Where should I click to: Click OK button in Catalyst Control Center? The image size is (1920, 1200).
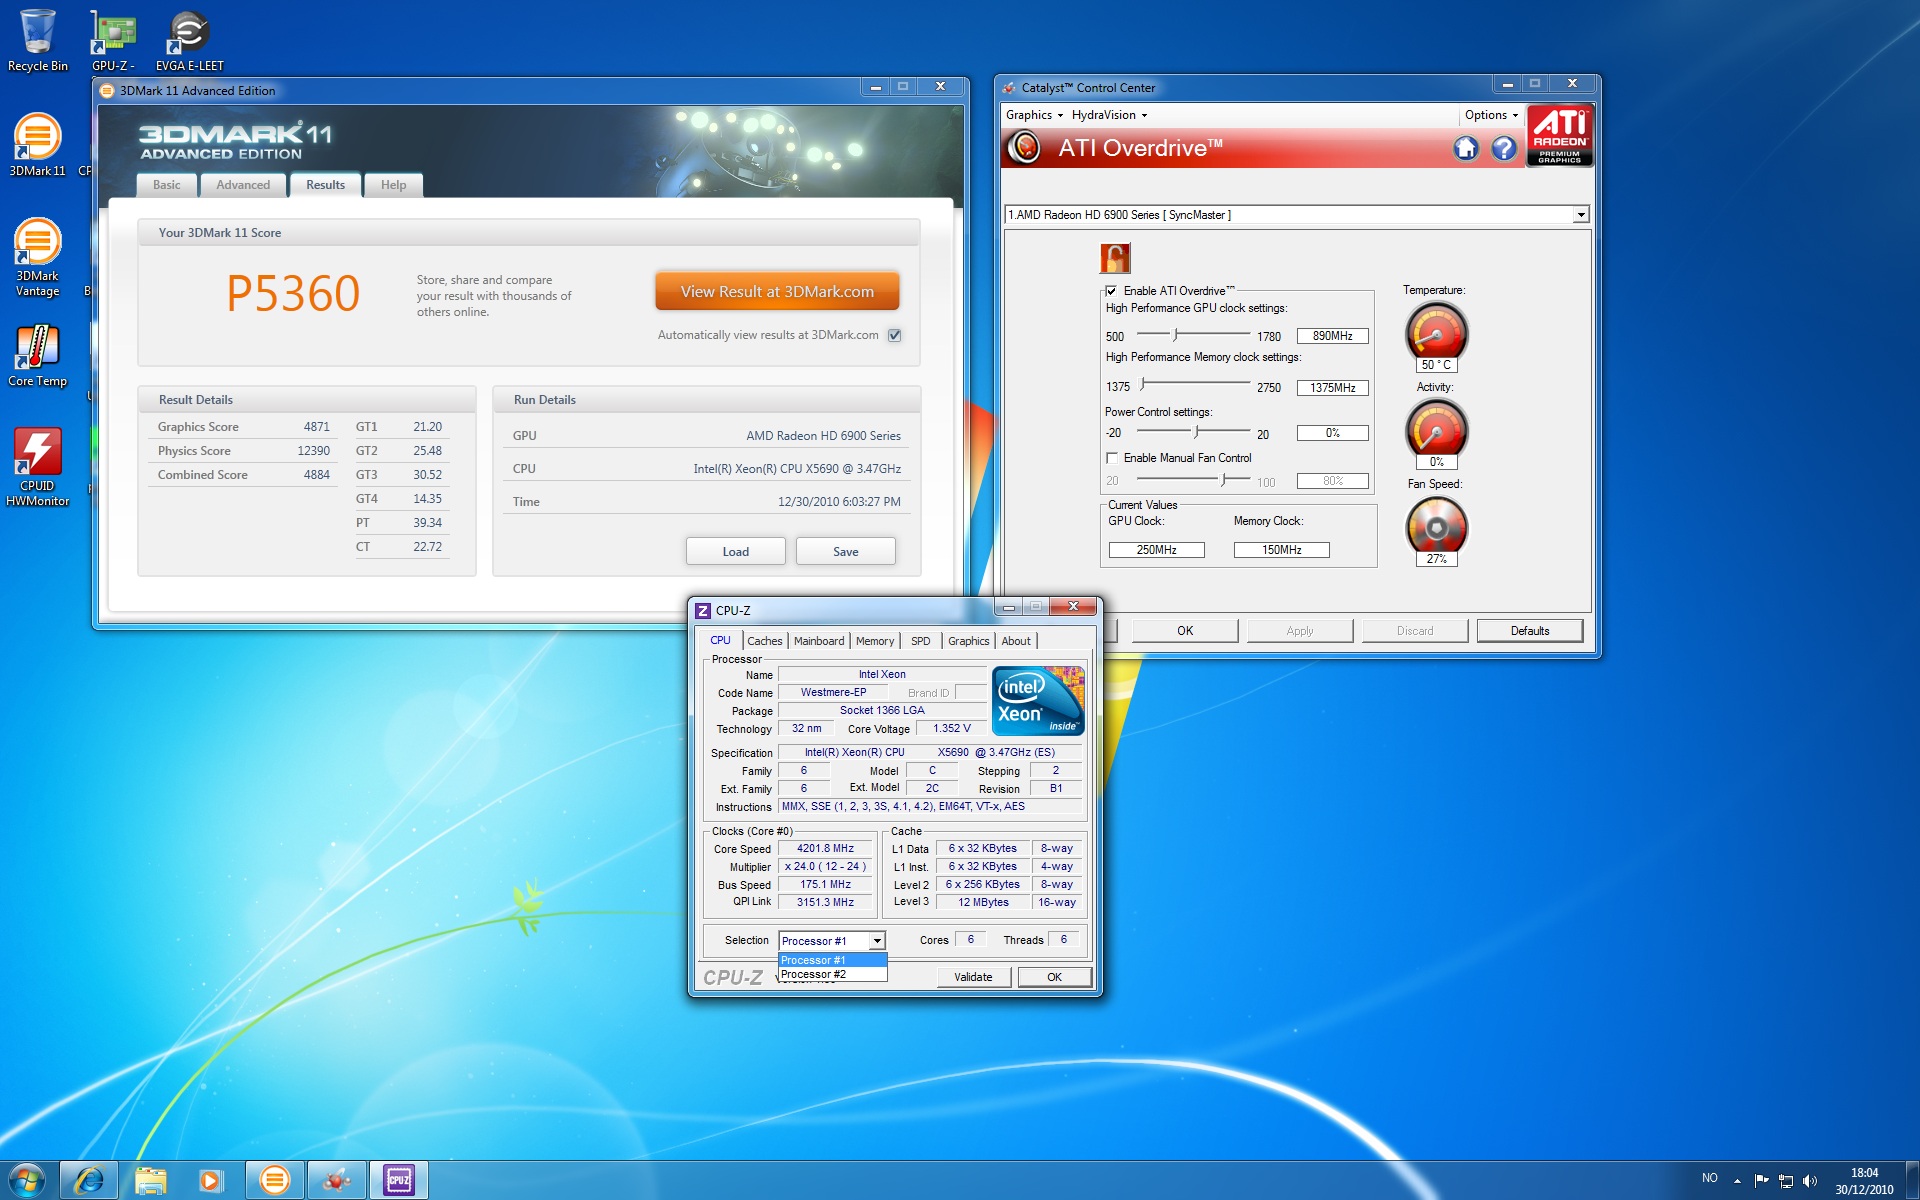1185,631
